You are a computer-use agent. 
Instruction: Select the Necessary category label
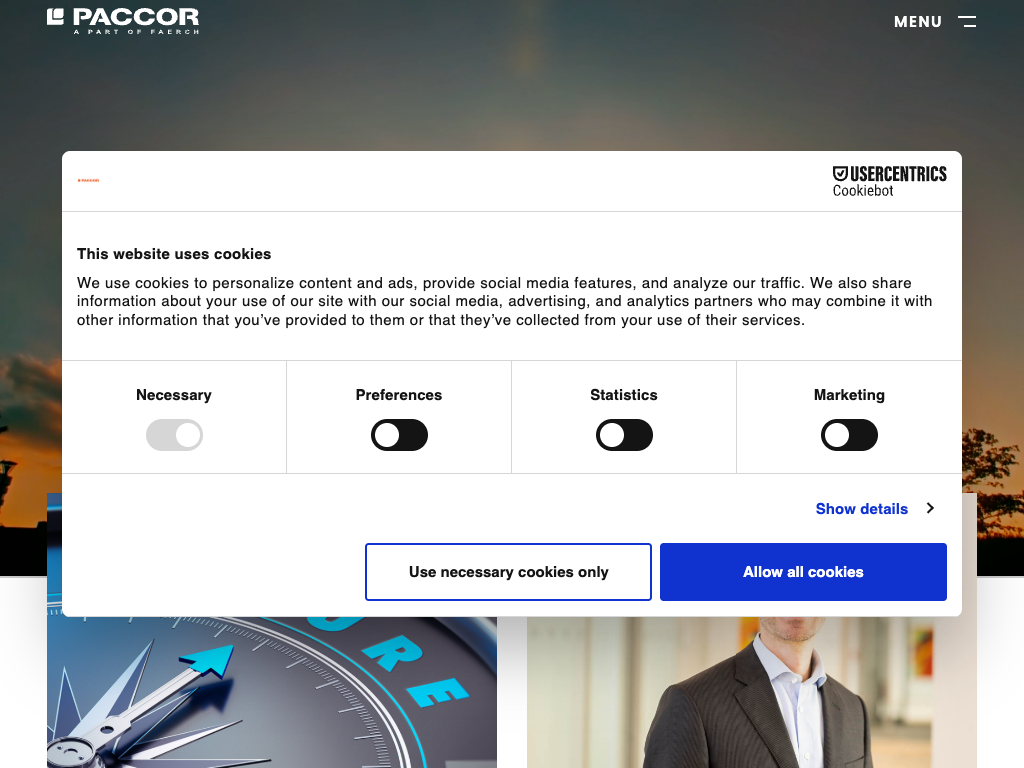(174, 395)
